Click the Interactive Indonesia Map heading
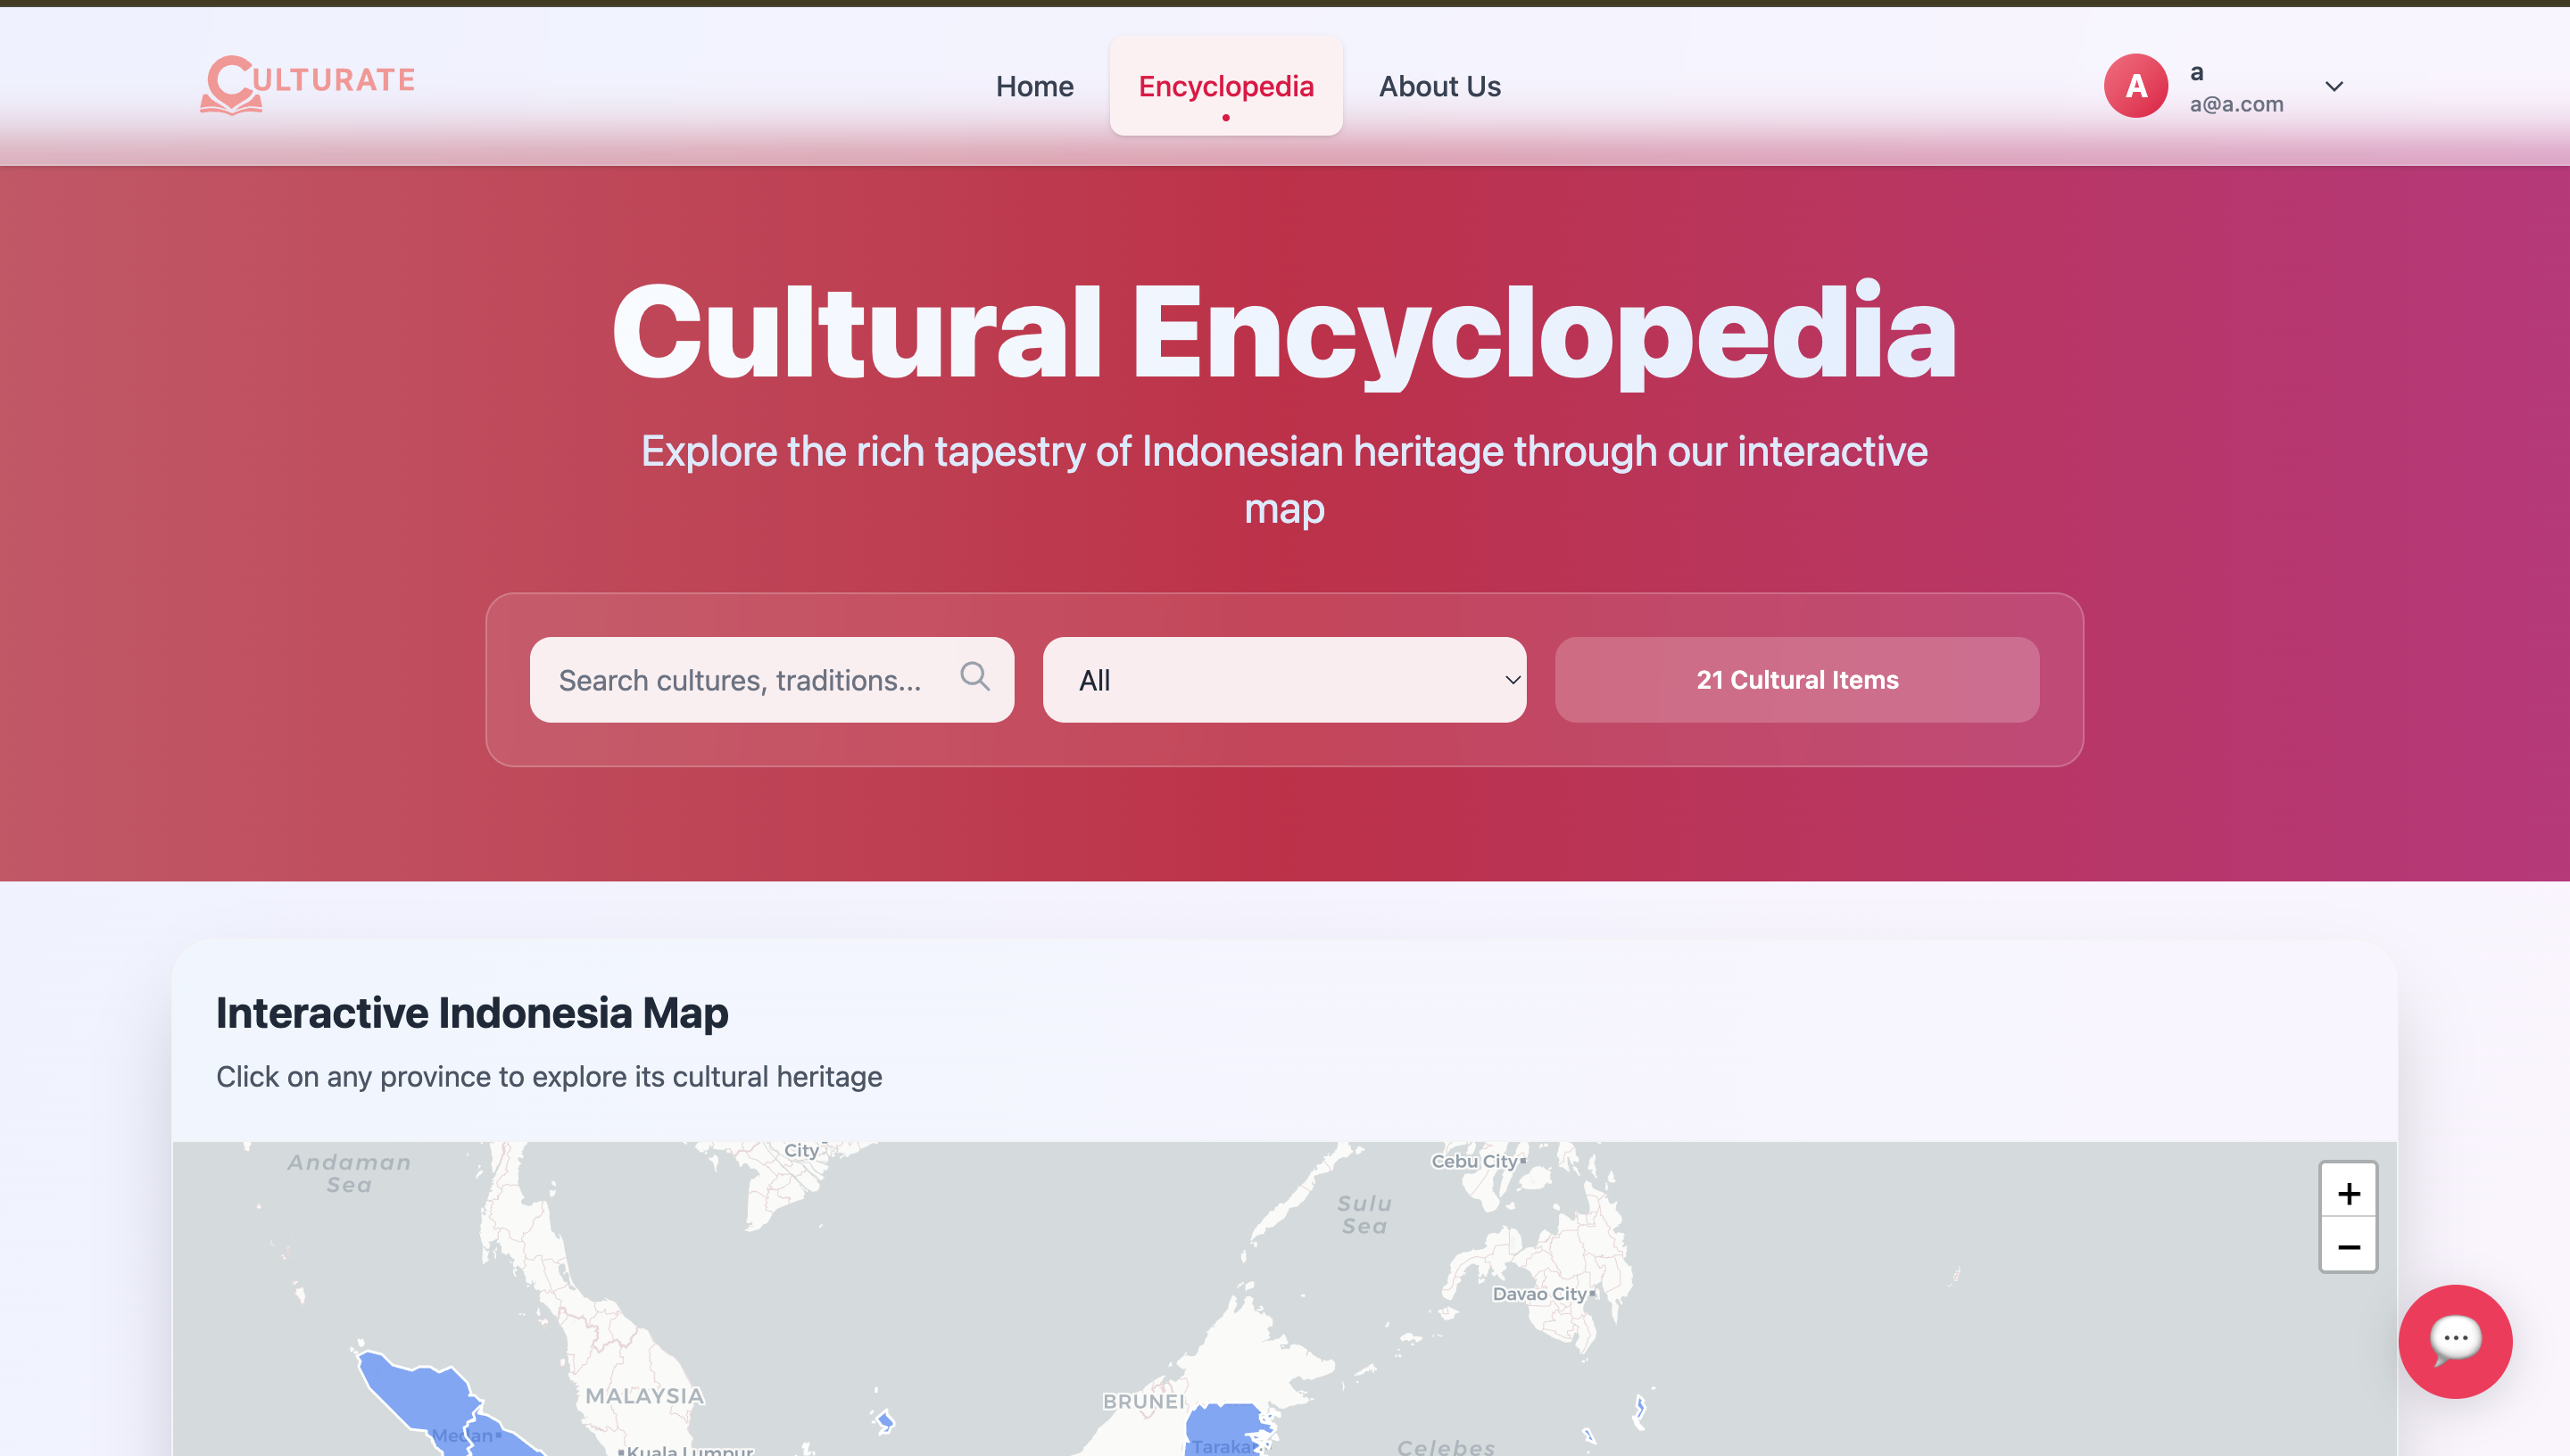Screen dimensions: 2570x1456 coord(472,1012)
